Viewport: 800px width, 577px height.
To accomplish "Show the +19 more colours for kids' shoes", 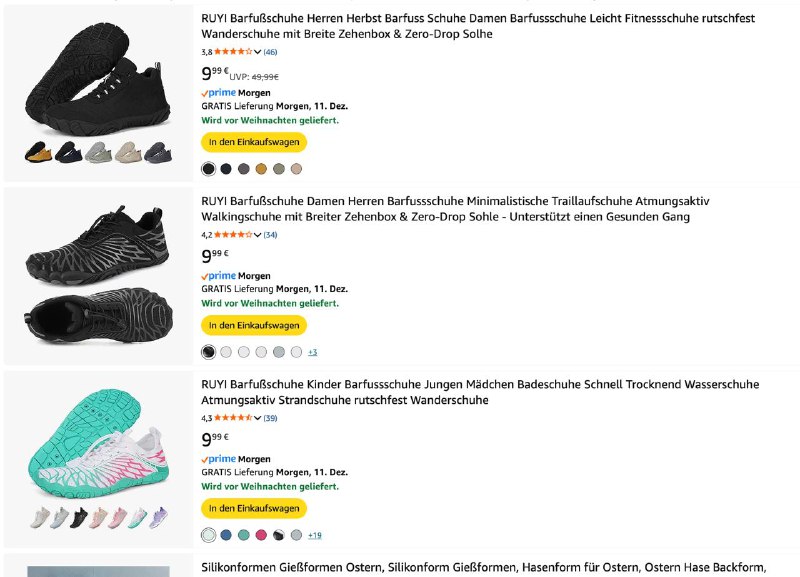I will click(314, 535).
